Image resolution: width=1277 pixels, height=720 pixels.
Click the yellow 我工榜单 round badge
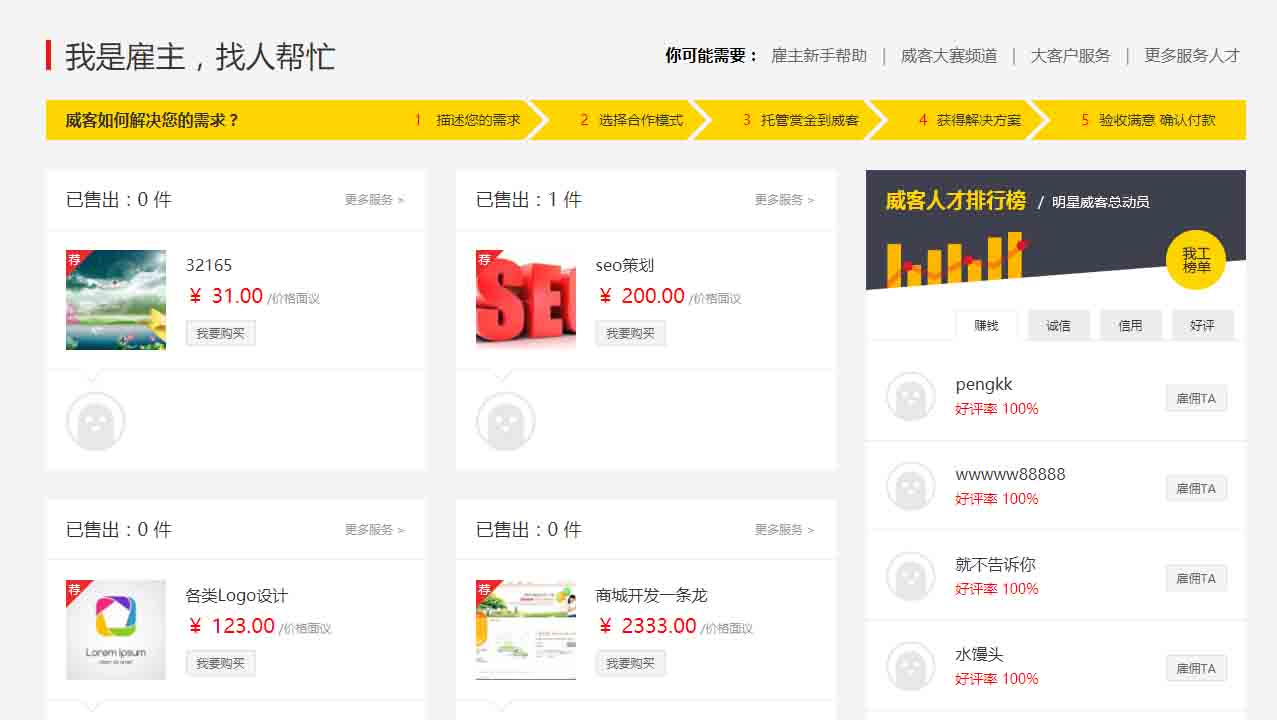(x=1195, y=260)
